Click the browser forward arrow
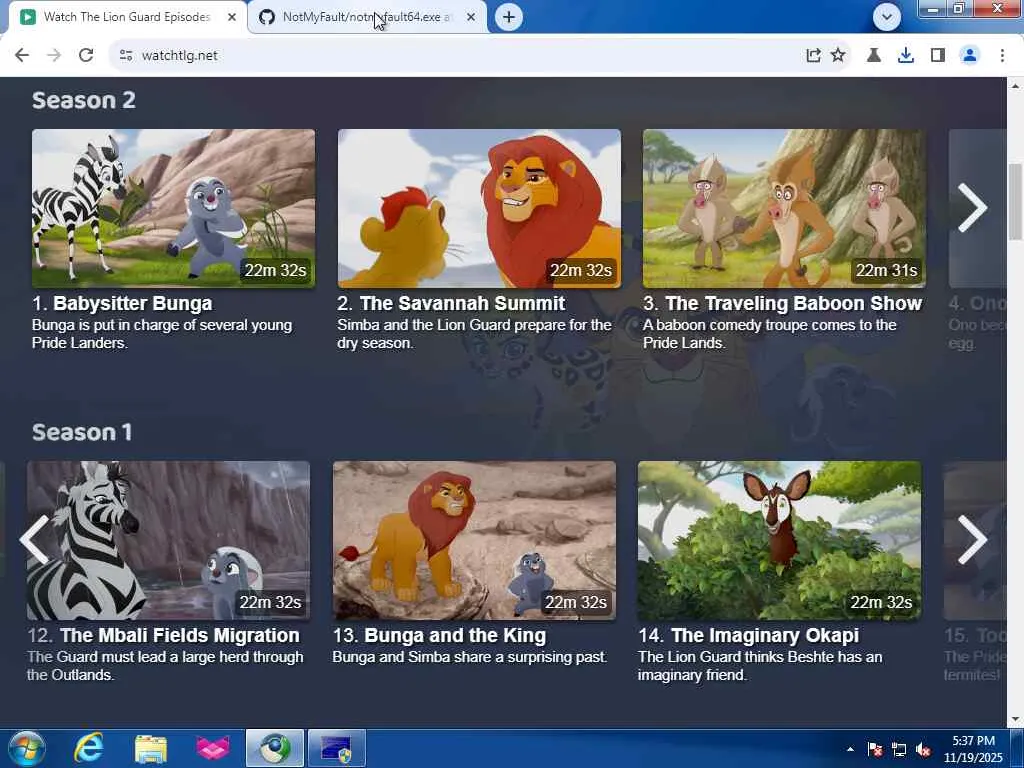The width and height of the screenshot is (1024, 768). (x=54, y=56)
